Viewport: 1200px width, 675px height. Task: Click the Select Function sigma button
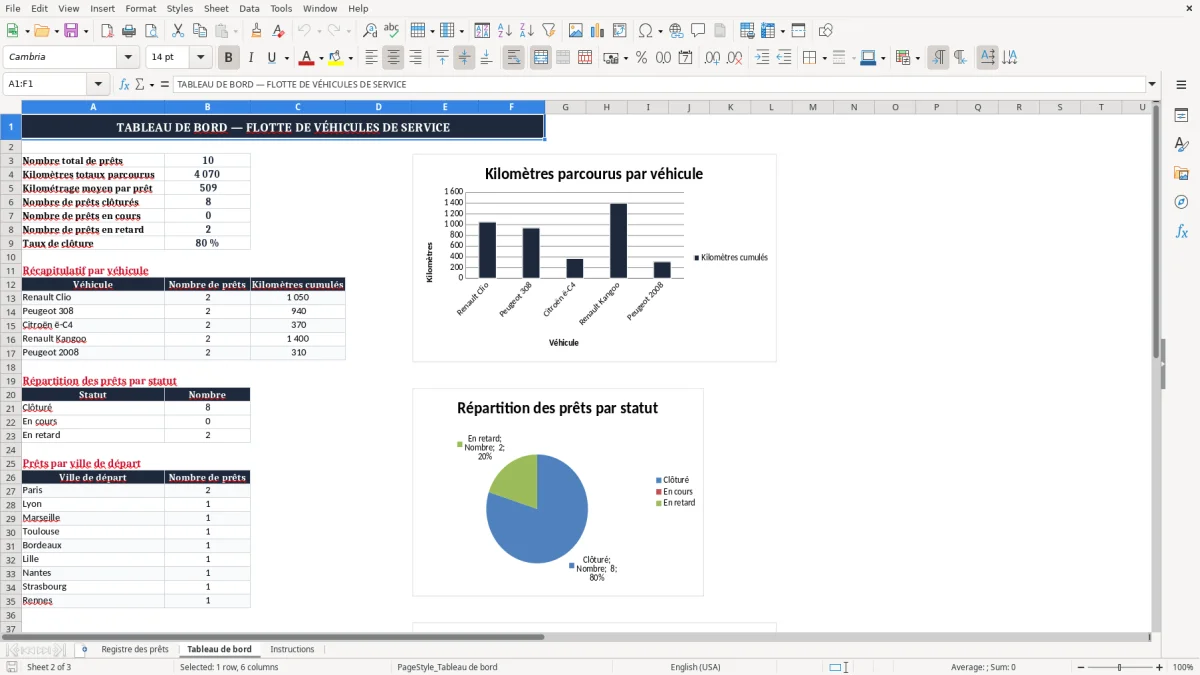(140, 85)
